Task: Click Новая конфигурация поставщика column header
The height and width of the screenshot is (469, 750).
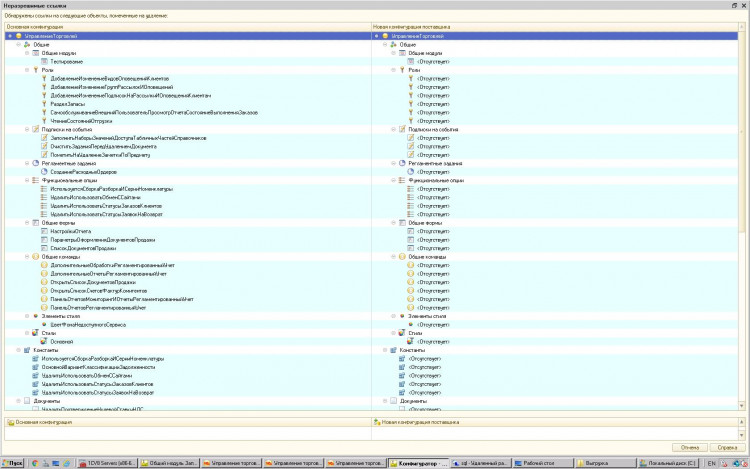Action: click(555, 27)
